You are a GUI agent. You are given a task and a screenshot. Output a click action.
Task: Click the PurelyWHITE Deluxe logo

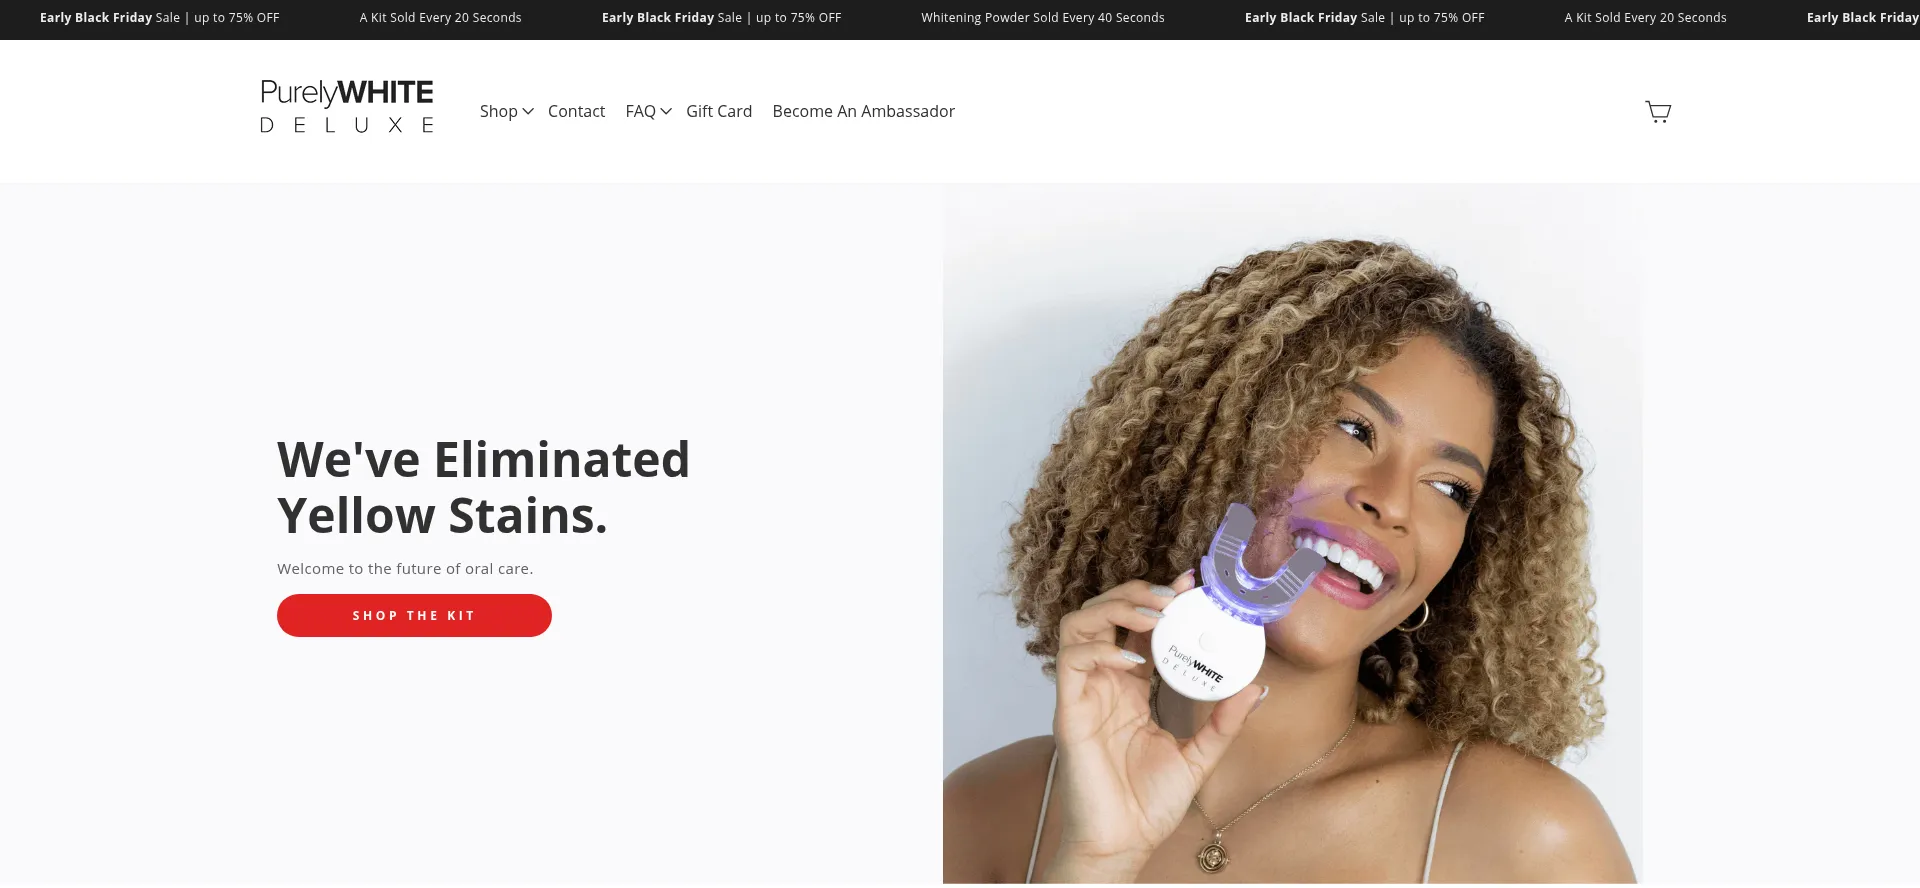pyautogui.click(x=347, y=107)
